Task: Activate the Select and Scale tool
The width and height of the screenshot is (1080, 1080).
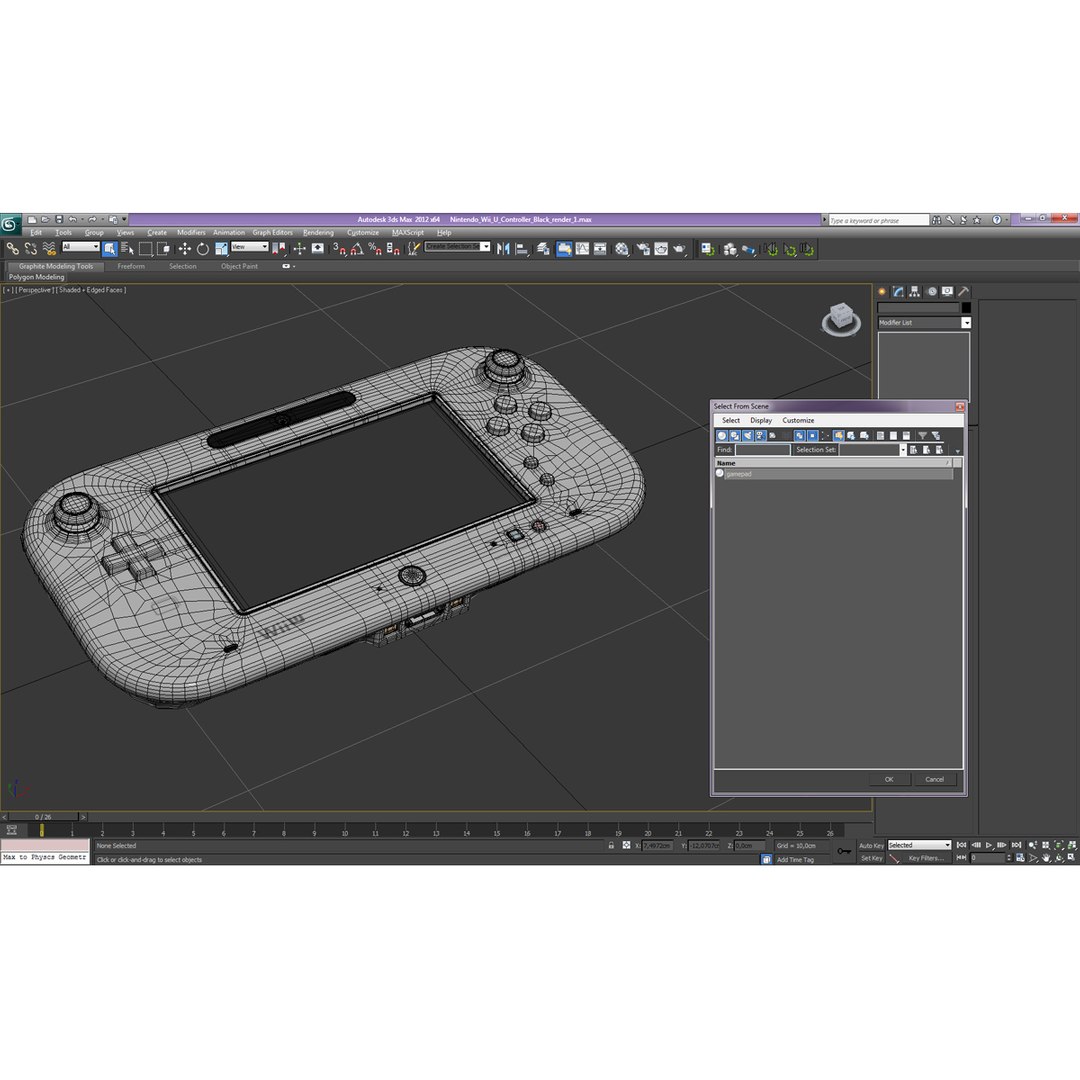Action: (x=221, y=249)
